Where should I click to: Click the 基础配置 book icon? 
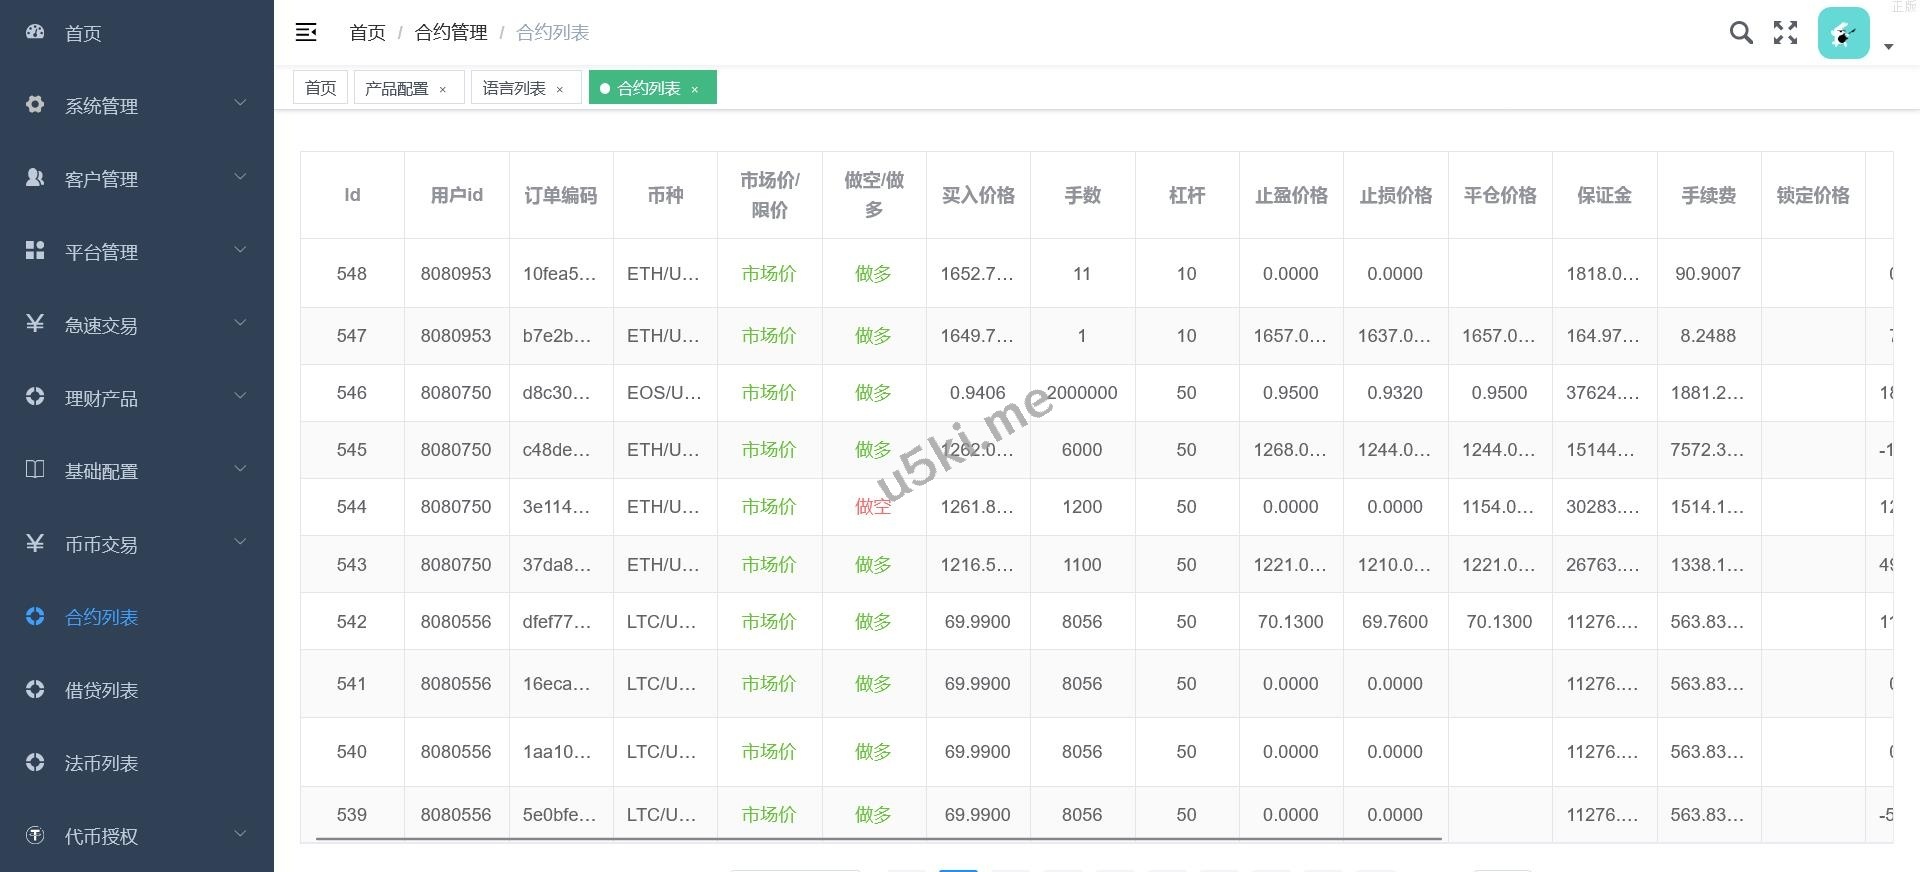(x=35, y=470)
